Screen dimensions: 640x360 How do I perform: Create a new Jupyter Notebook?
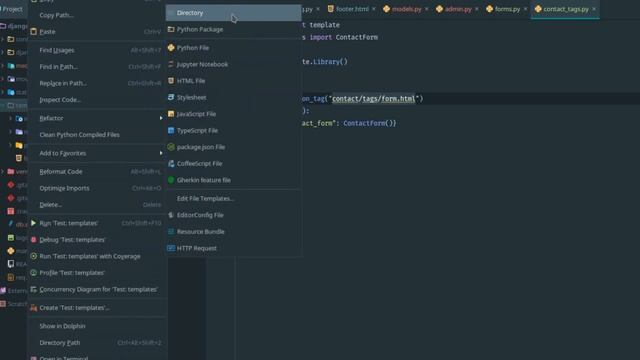point(233,64)
